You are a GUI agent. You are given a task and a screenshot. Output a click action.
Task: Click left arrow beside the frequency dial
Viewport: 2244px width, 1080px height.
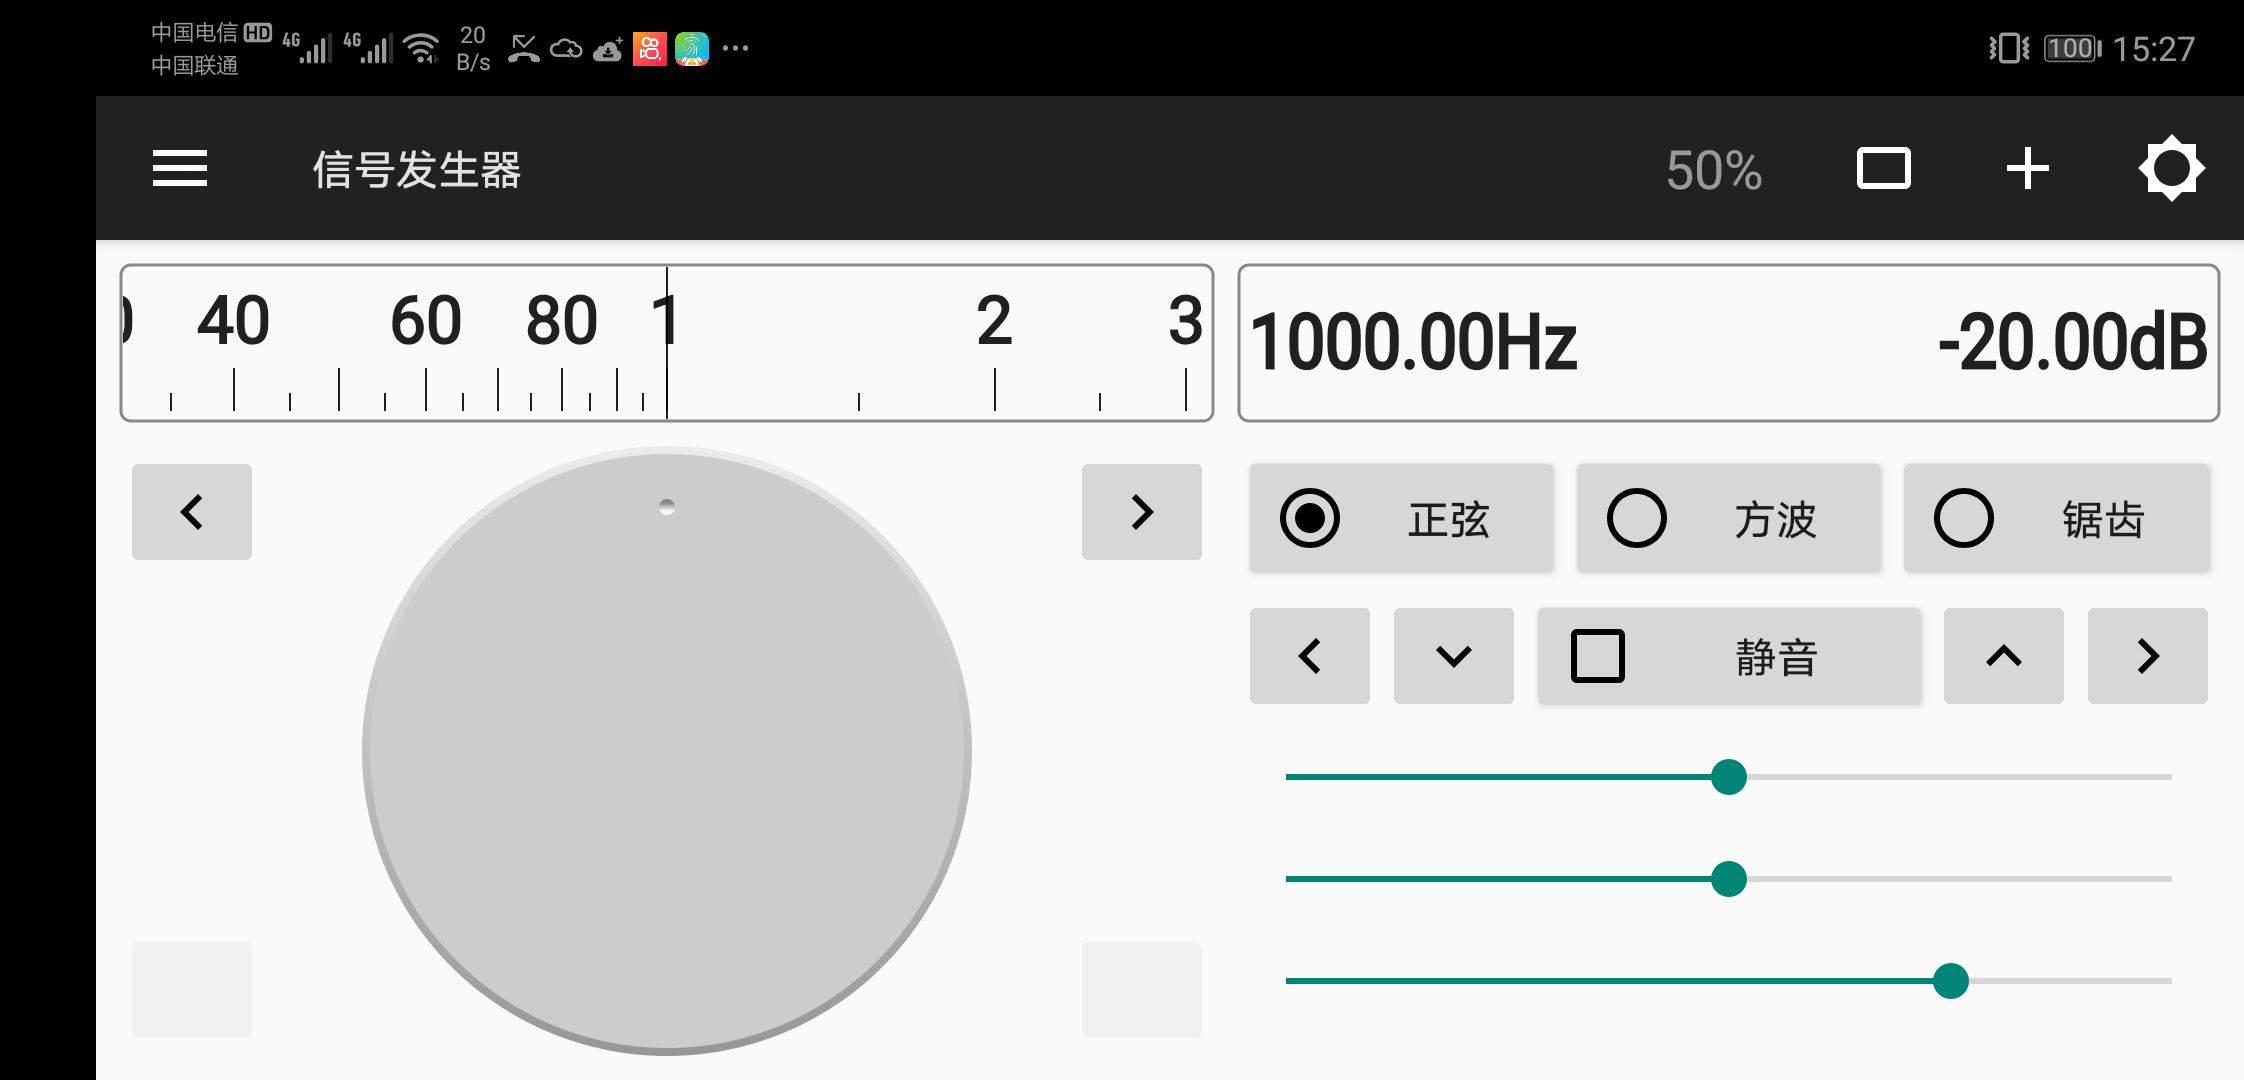pos(192,512)
